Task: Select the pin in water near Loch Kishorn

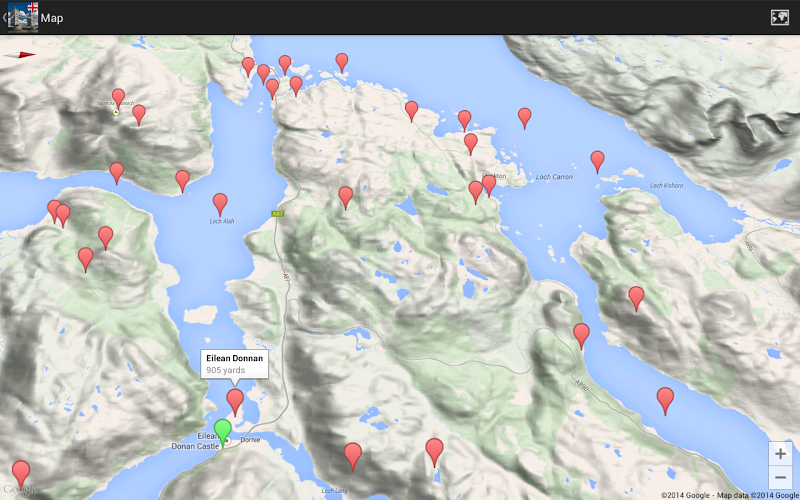Action: (597, 161)
